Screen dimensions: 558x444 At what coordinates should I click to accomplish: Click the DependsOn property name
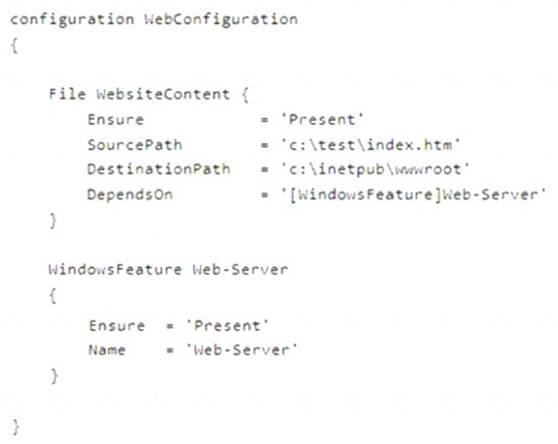click(130, 194)
